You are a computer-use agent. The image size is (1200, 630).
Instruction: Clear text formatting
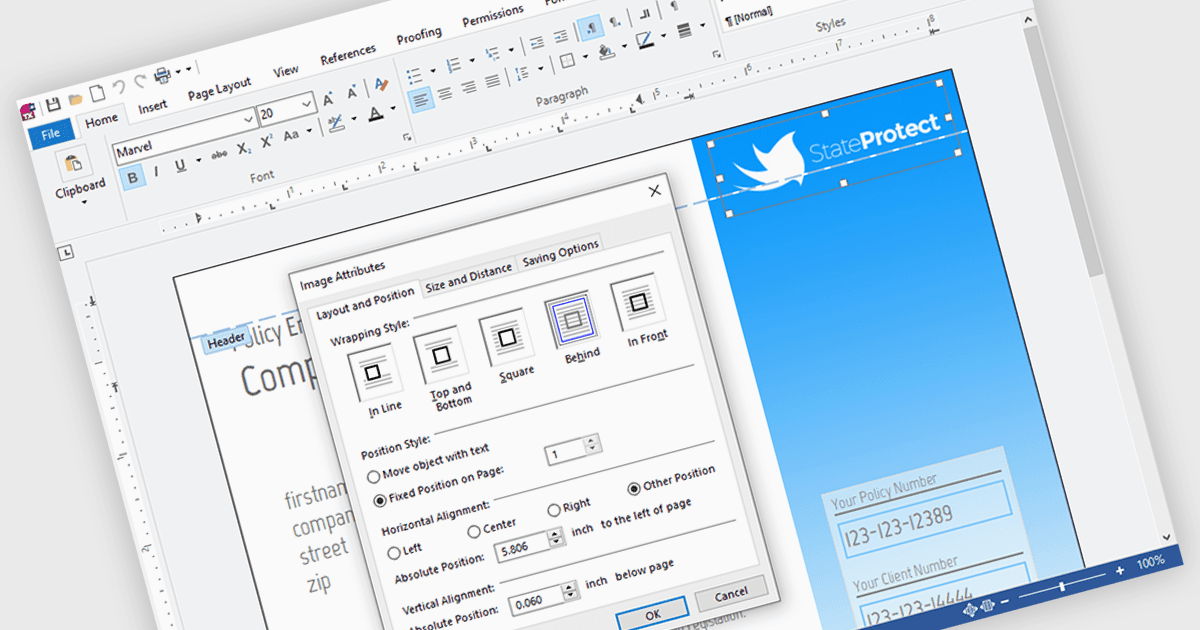[381, 84]
